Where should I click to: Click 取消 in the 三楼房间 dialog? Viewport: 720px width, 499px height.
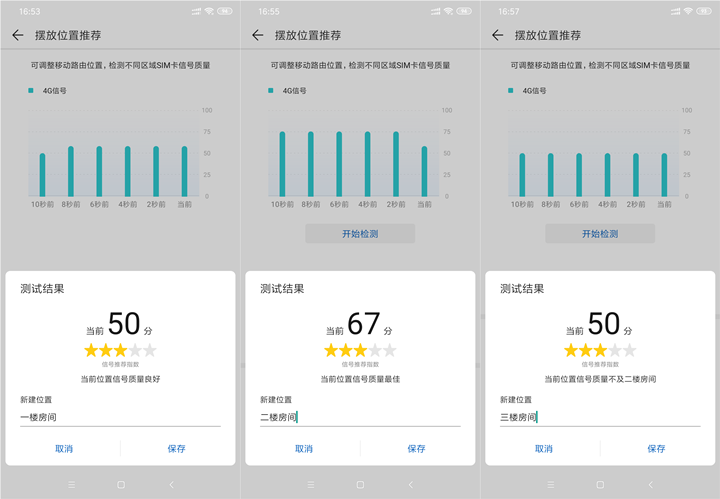point(544,449)
